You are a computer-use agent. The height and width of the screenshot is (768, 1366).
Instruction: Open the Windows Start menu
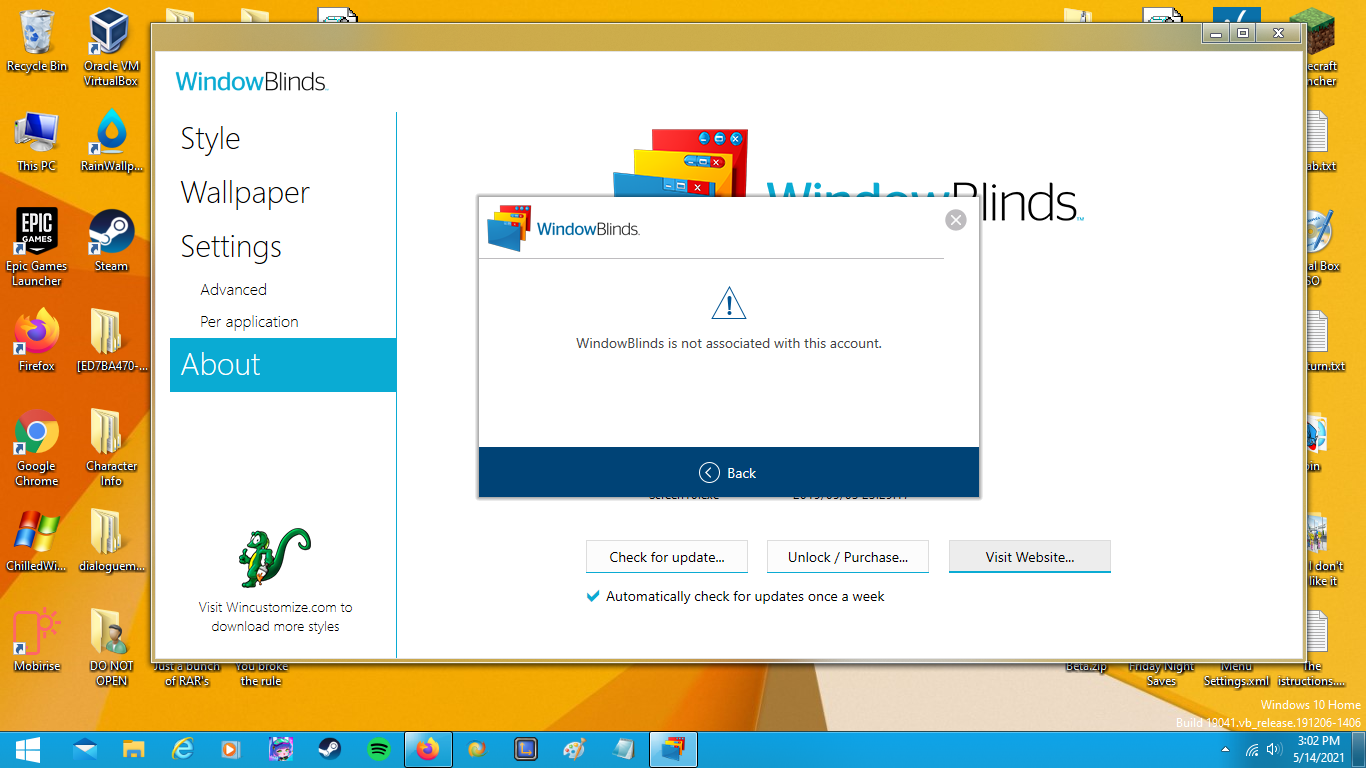(27, 749)
